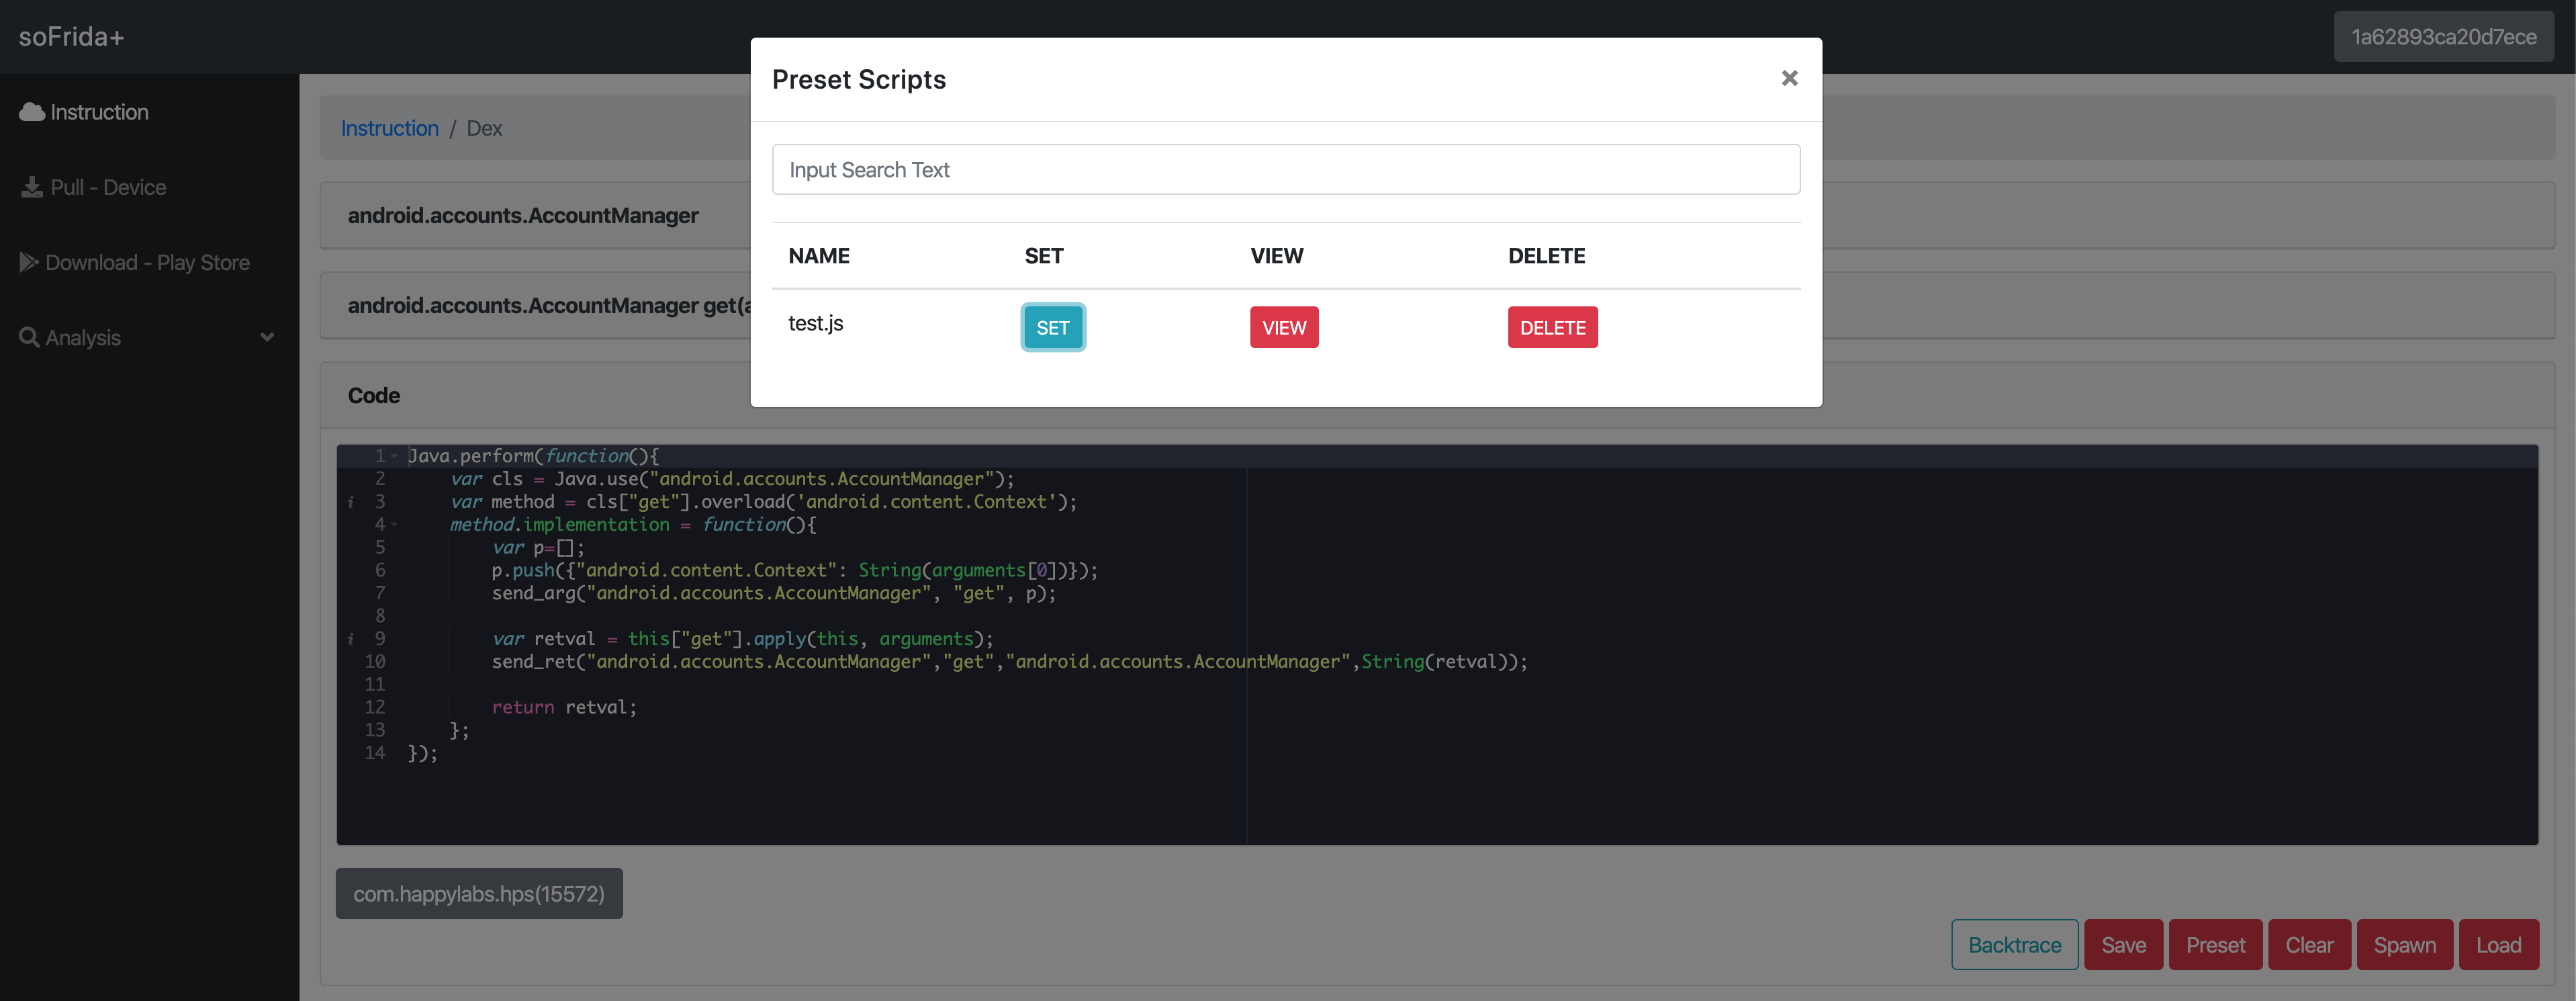Screen dimensions: 2576x1001
Task: Delete the test.js preset
Action: [1552, 328]
